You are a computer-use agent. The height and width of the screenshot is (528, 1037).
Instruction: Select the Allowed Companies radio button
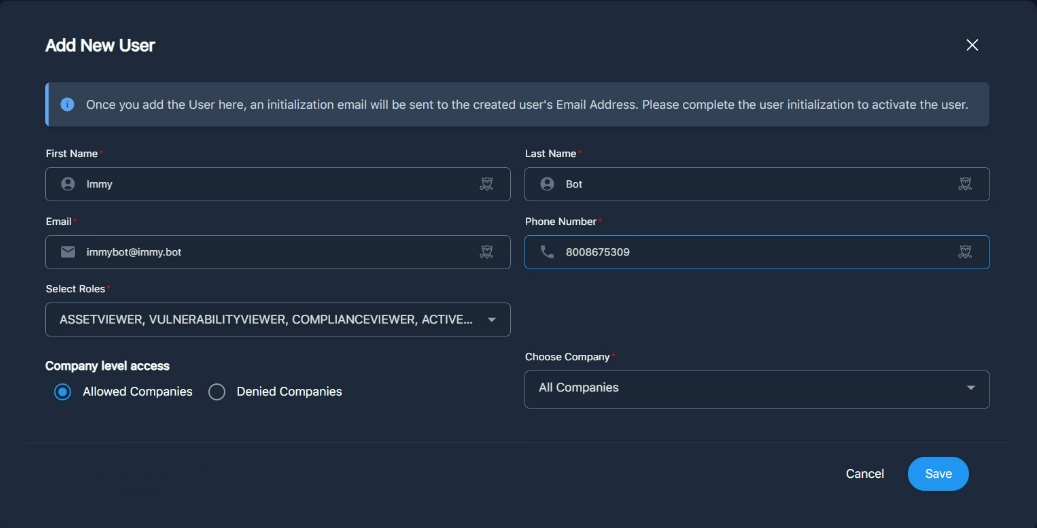tap(63, 392)
